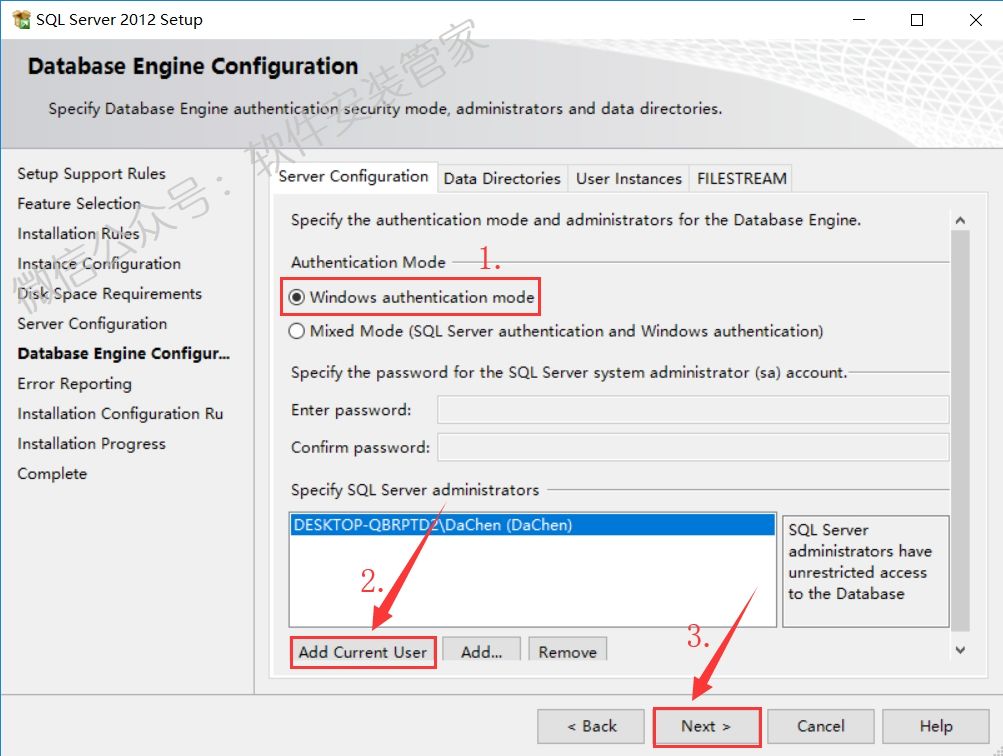Click Feature Selection step
Viewport: 1003px width, 756px height.
tap(79, 203)
